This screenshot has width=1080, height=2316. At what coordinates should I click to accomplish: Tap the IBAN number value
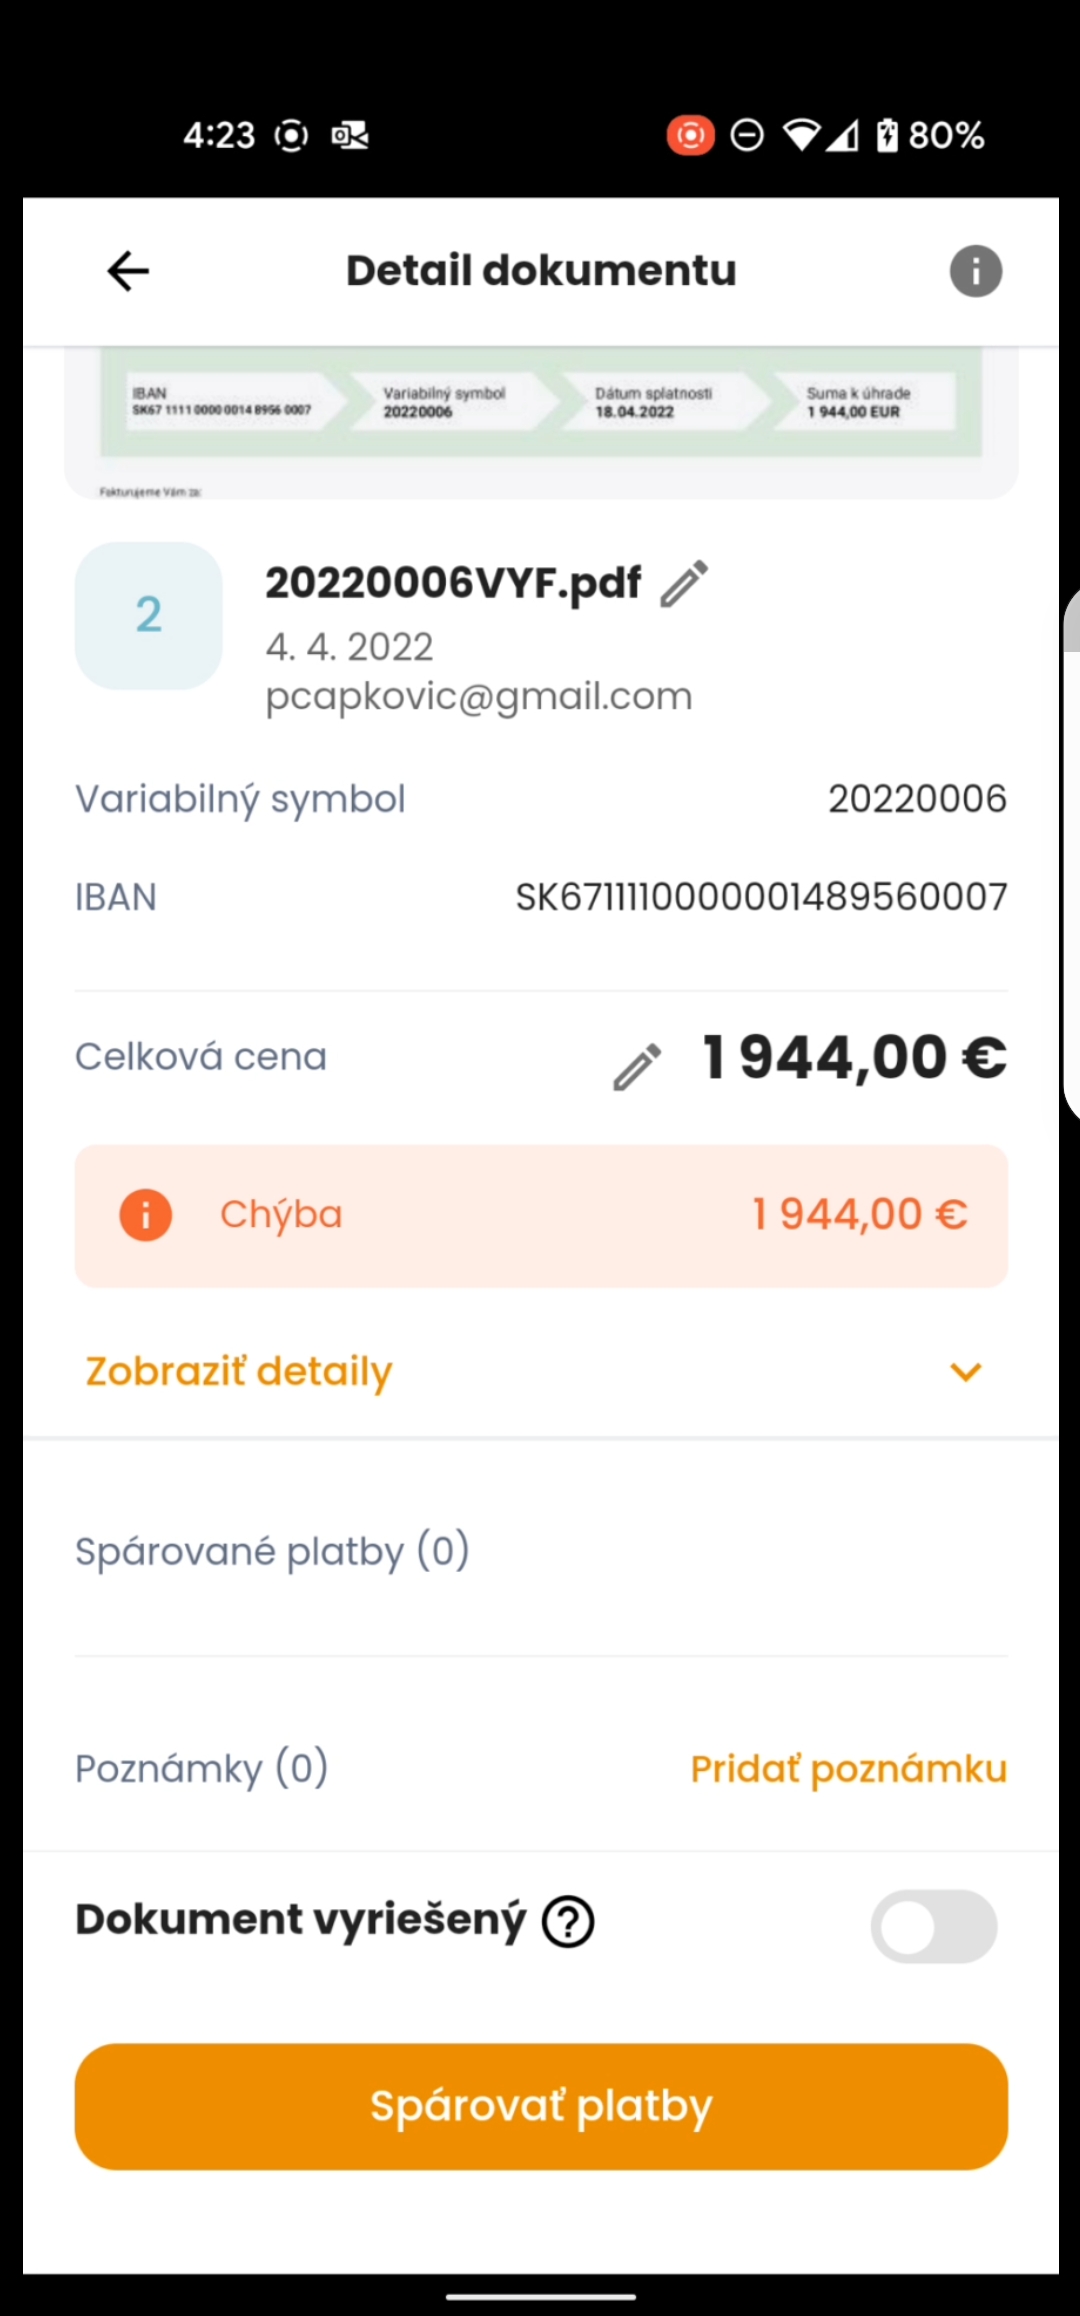(x=761, y=897)
